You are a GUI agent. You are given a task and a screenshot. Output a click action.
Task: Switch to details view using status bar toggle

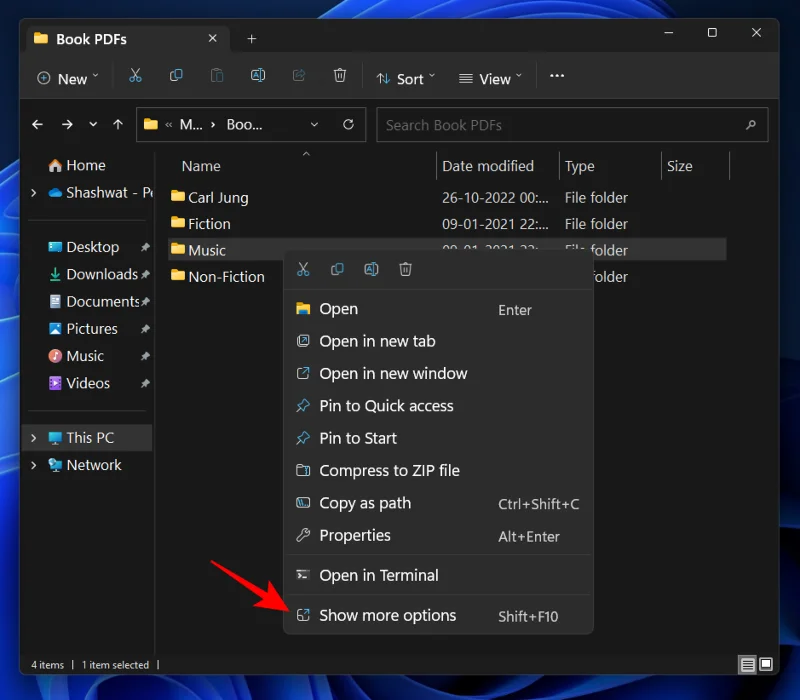746,664
